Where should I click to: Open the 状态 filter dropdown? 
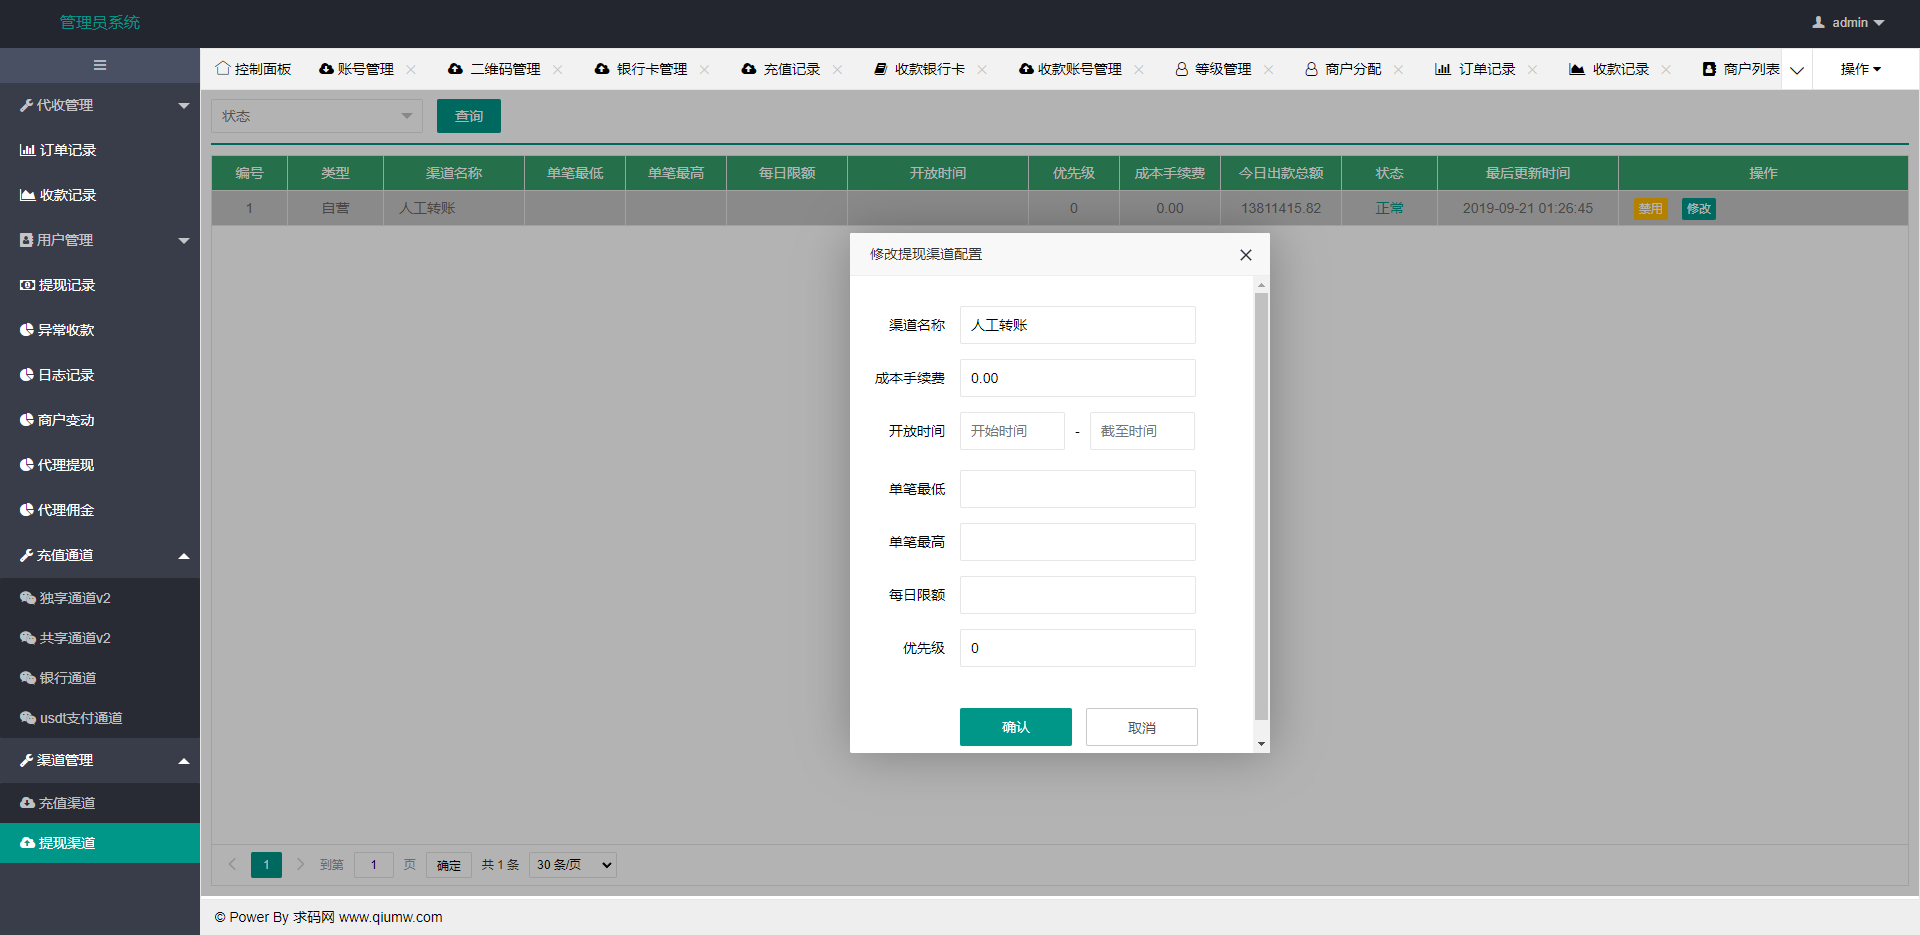point(316,116)
